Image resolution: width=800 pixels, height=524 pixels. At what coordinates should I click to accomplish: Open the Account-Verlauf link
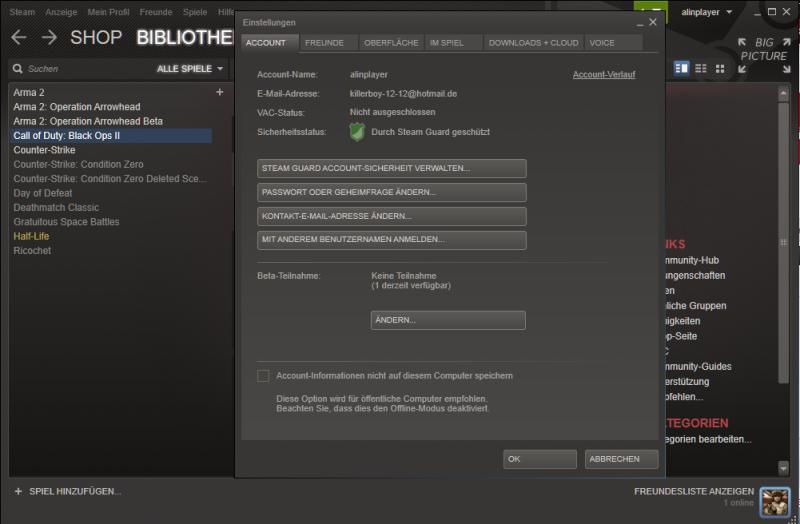[603, 75]
